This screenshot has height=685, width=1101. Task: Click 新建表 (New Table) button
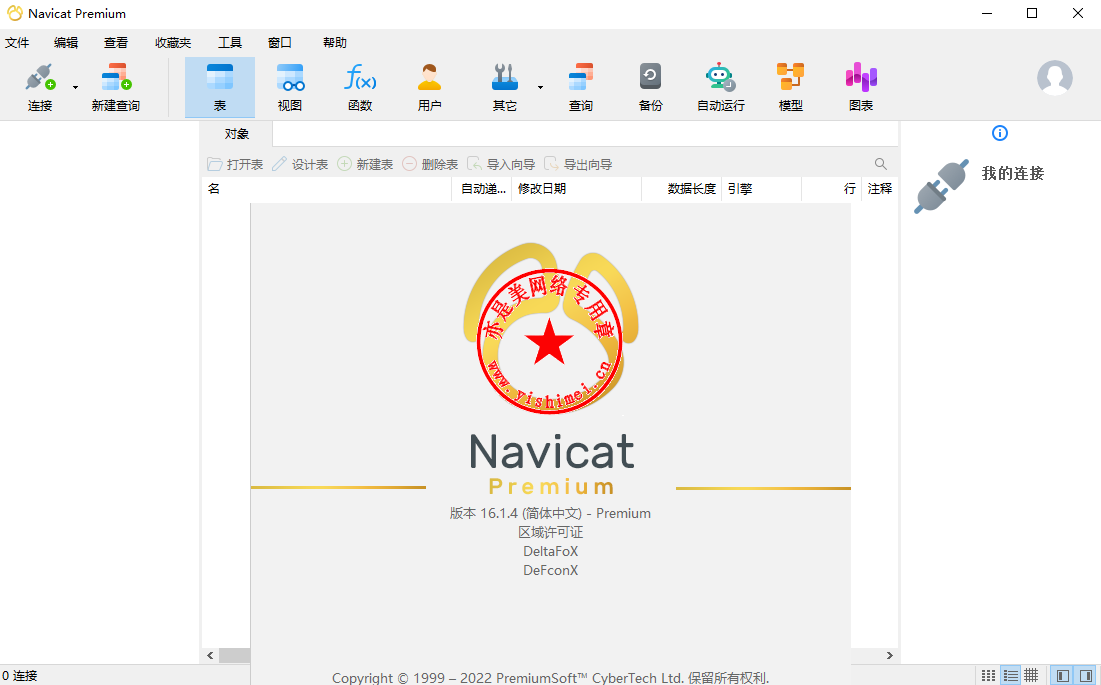365,164
